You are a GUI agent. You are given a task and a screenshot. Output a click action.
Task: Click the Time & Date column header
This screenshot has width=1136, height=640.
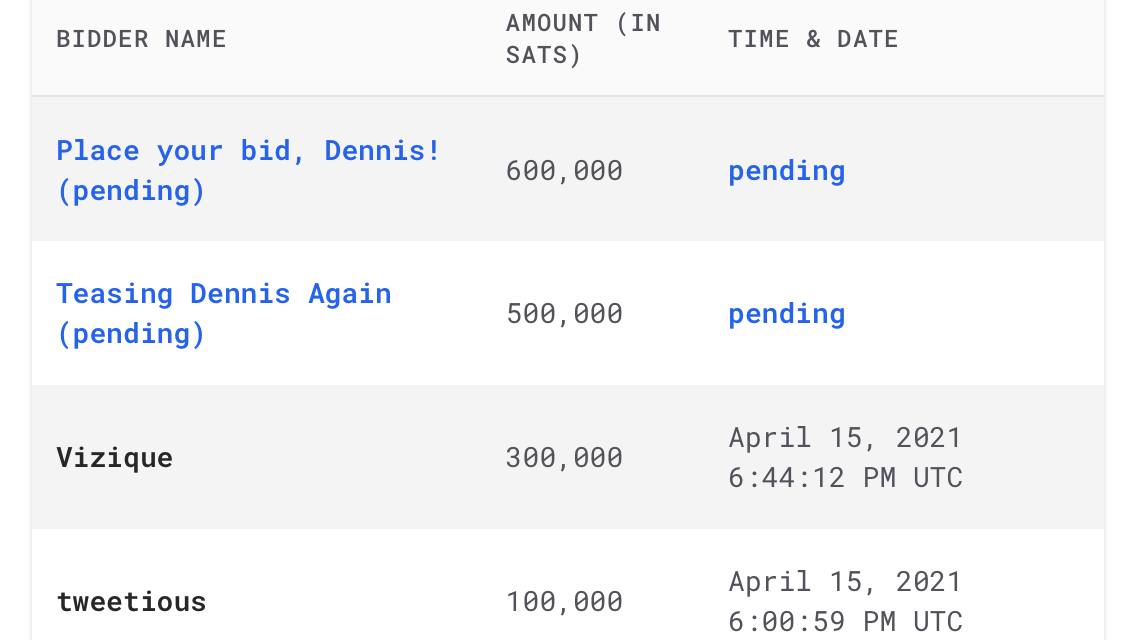click(x=813, y=38)
